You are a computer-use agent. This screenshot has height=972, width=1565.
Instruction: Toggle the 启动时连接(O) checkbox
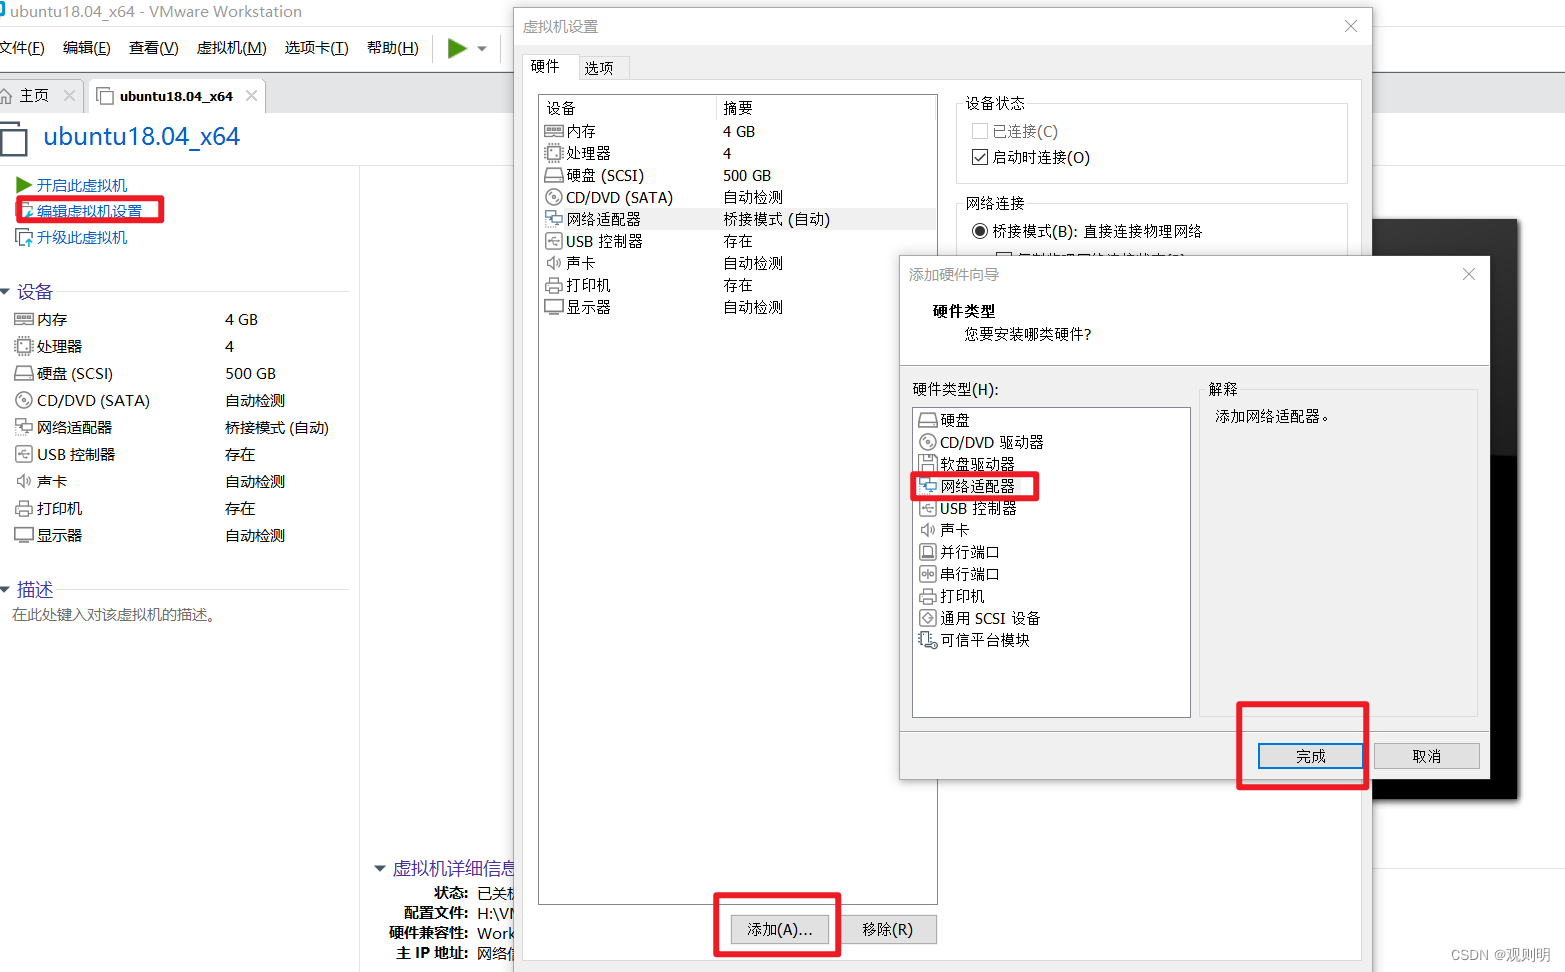[x=980, y=157]
